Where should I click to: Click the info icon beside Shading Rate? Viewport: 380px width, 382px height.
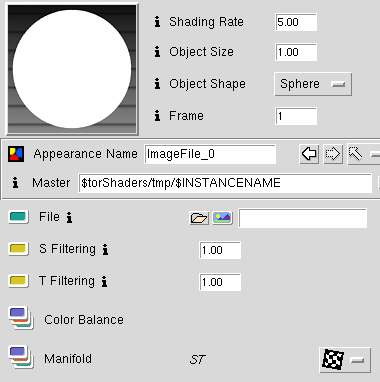tap(157, 22)
